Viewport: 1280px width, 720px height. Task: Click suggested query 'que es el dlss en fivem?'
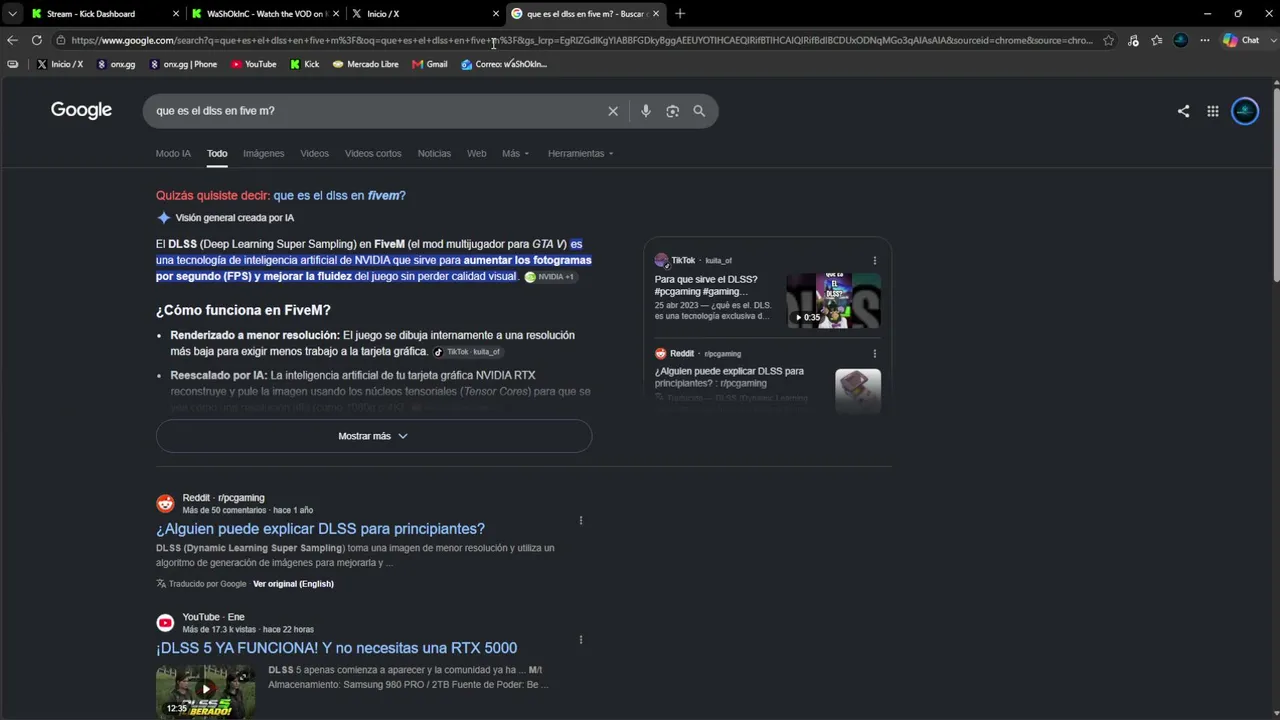(339, 196)
